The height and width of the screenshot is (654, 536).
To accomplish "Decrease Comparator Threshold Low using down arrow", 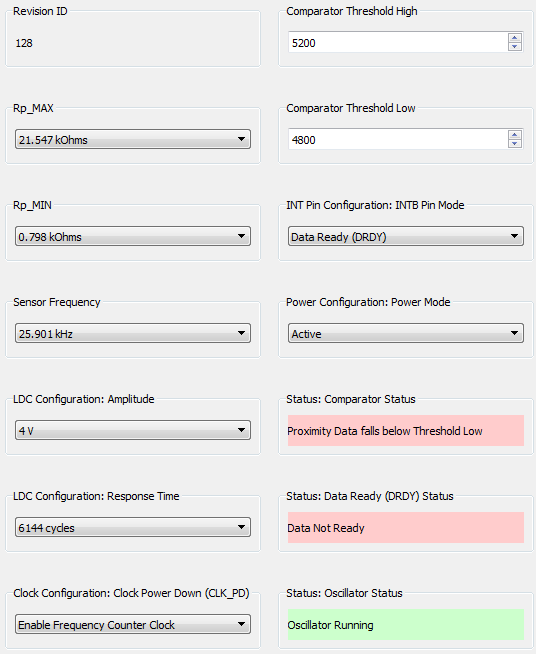I will [514, 143].
